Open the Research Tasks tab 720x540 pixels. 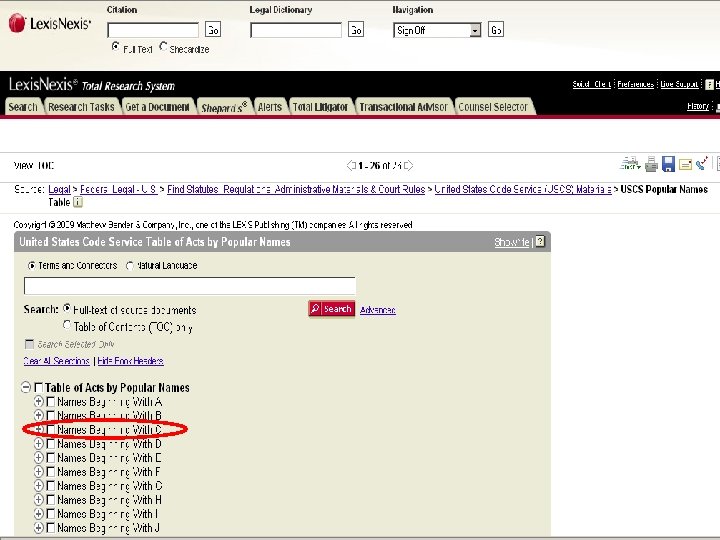pos(81,107)
